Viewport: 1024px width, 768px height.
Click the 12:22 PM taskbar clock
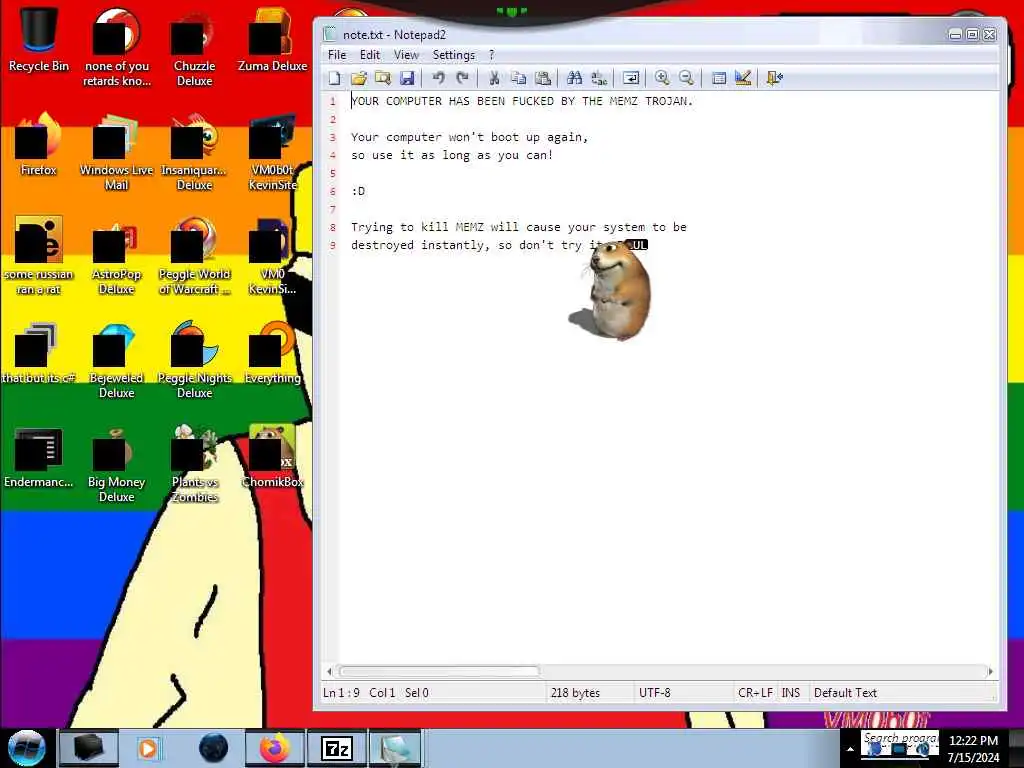point(973,748)
